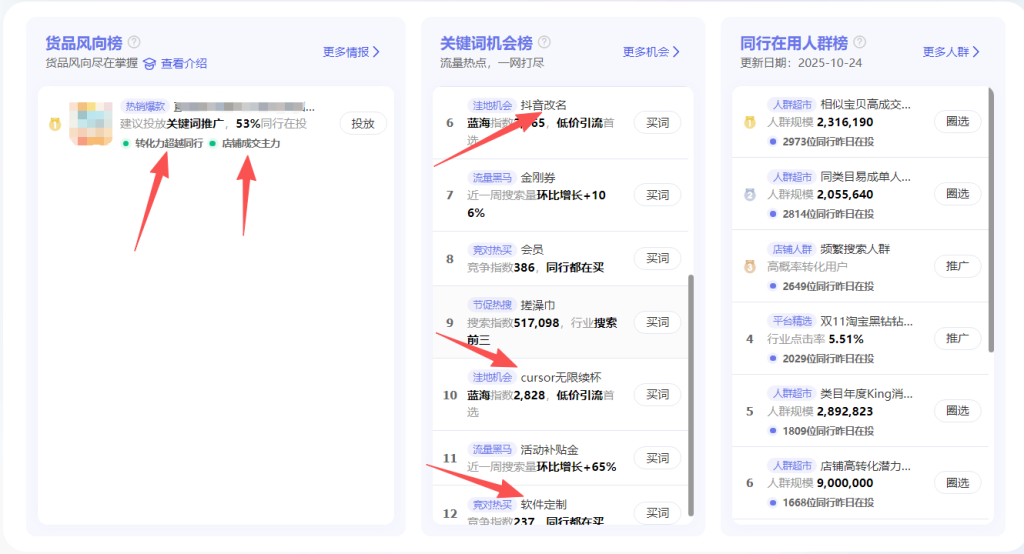
Task: Open 更多情报 link
Action: [x=351, y=52]
